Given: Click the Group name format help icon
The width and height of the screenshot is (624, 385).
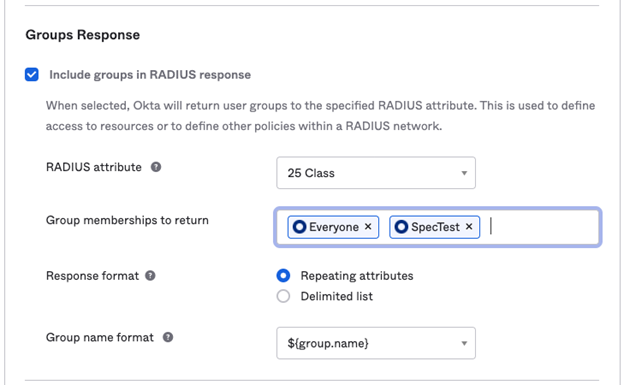Looking at the screenshot, I should pyautogui.click(x=168, y=337).
